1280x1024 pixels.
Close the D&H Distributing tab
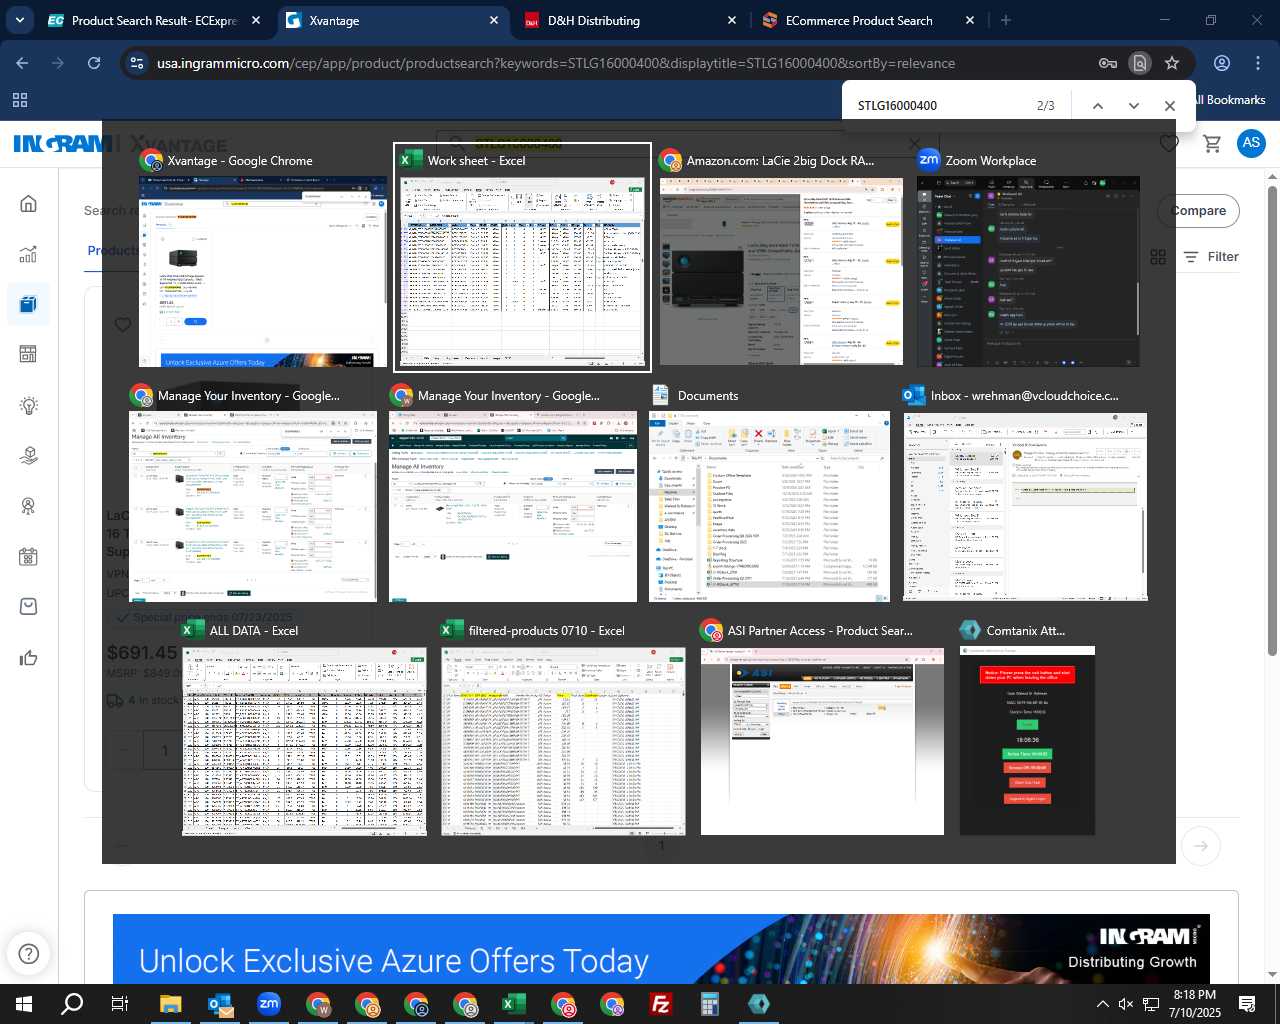pyautogui.click(x=731, y=20)
